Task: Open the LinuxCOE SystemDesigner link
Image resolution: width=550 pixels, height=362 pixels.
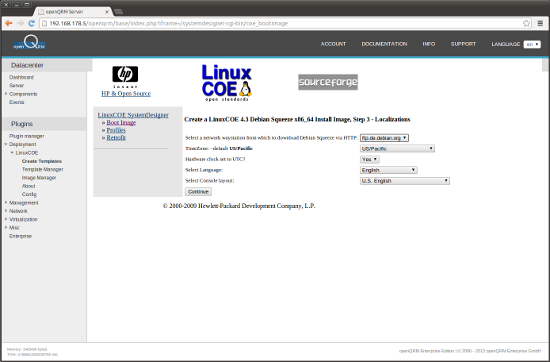Action: pos(133,115)
